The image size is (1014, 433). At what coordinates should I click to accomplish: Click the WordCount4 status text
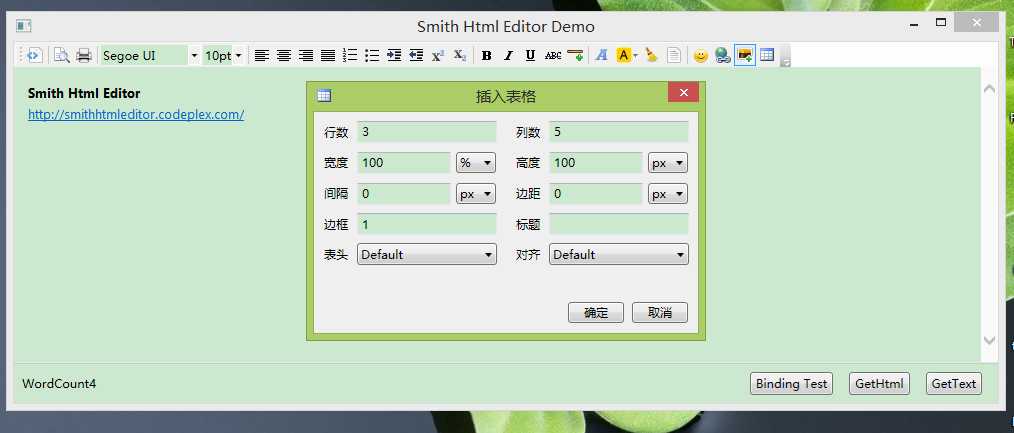click(x=59, y=384)
